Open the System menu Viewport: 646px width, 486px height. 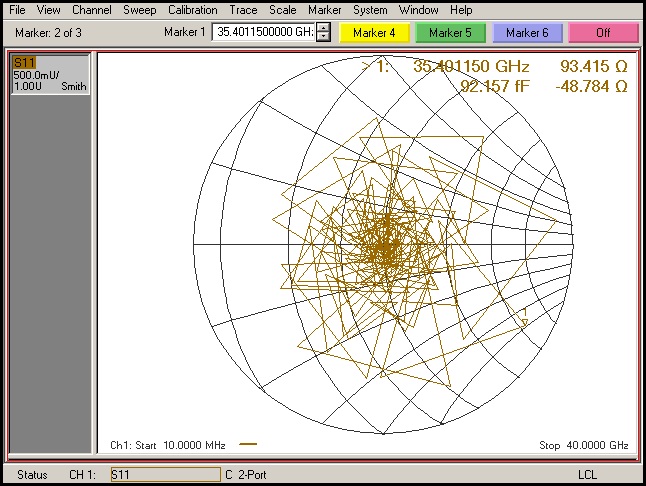369,9
